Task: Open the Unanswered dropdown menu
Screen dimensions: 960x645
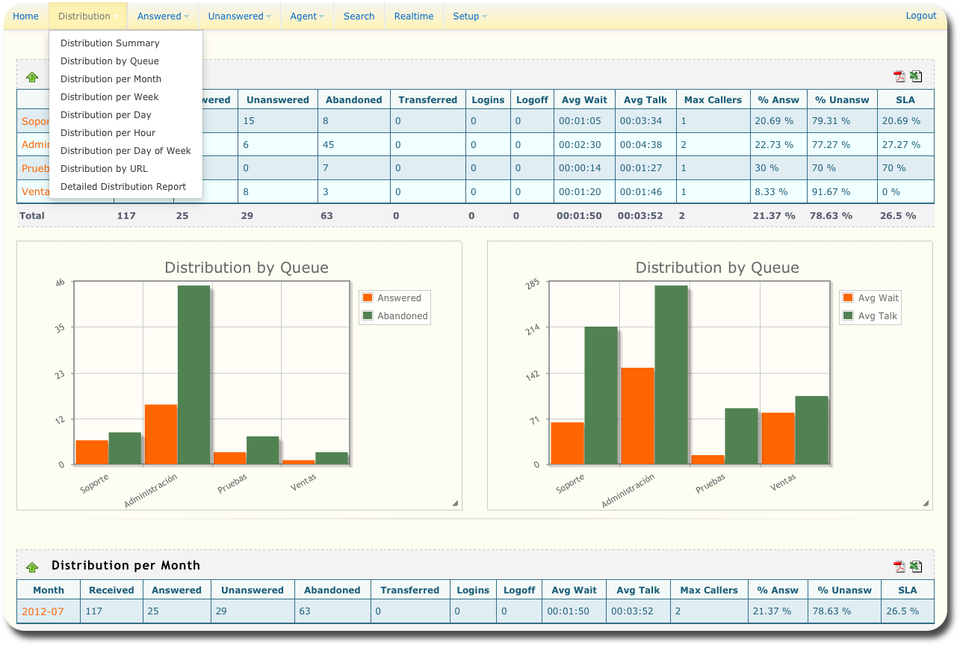Action: (x=239, y=17)
